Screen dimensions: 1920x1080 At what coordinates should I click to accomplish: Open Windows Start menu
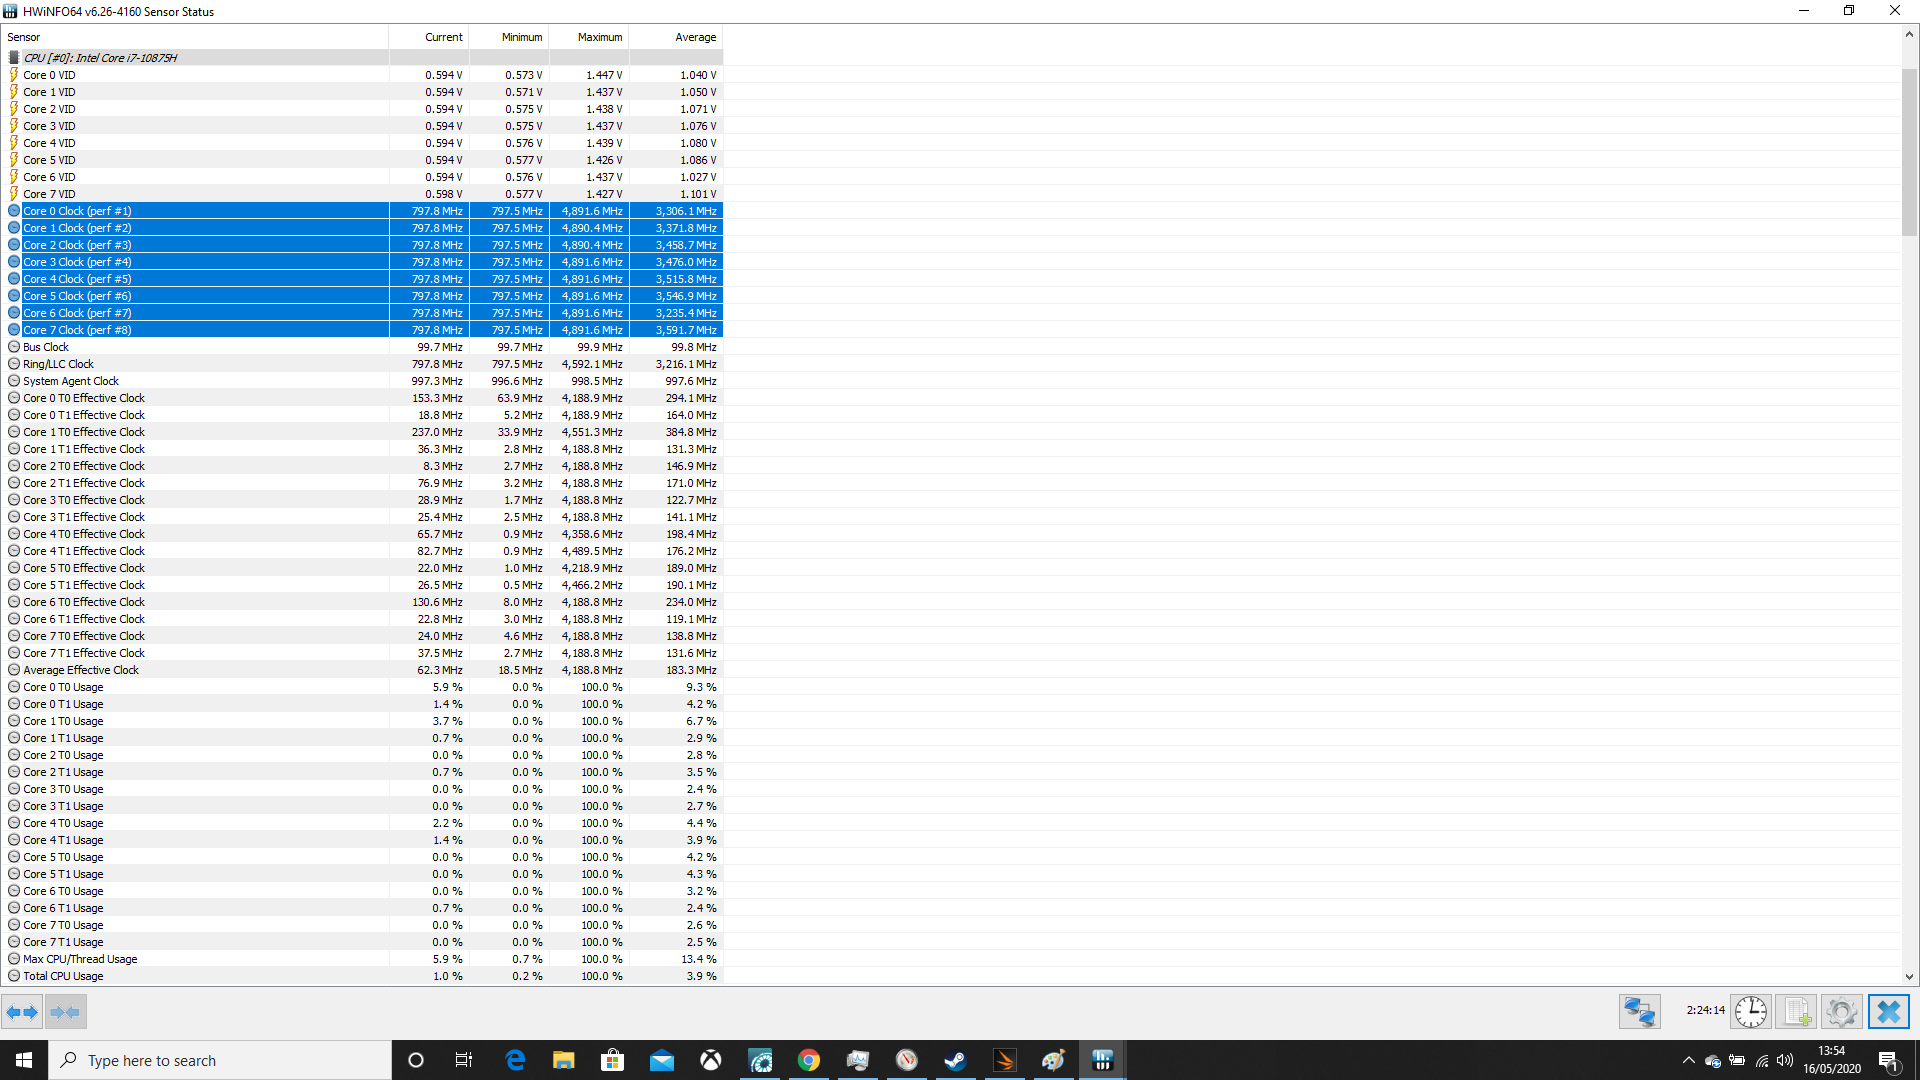(24, 1060)
